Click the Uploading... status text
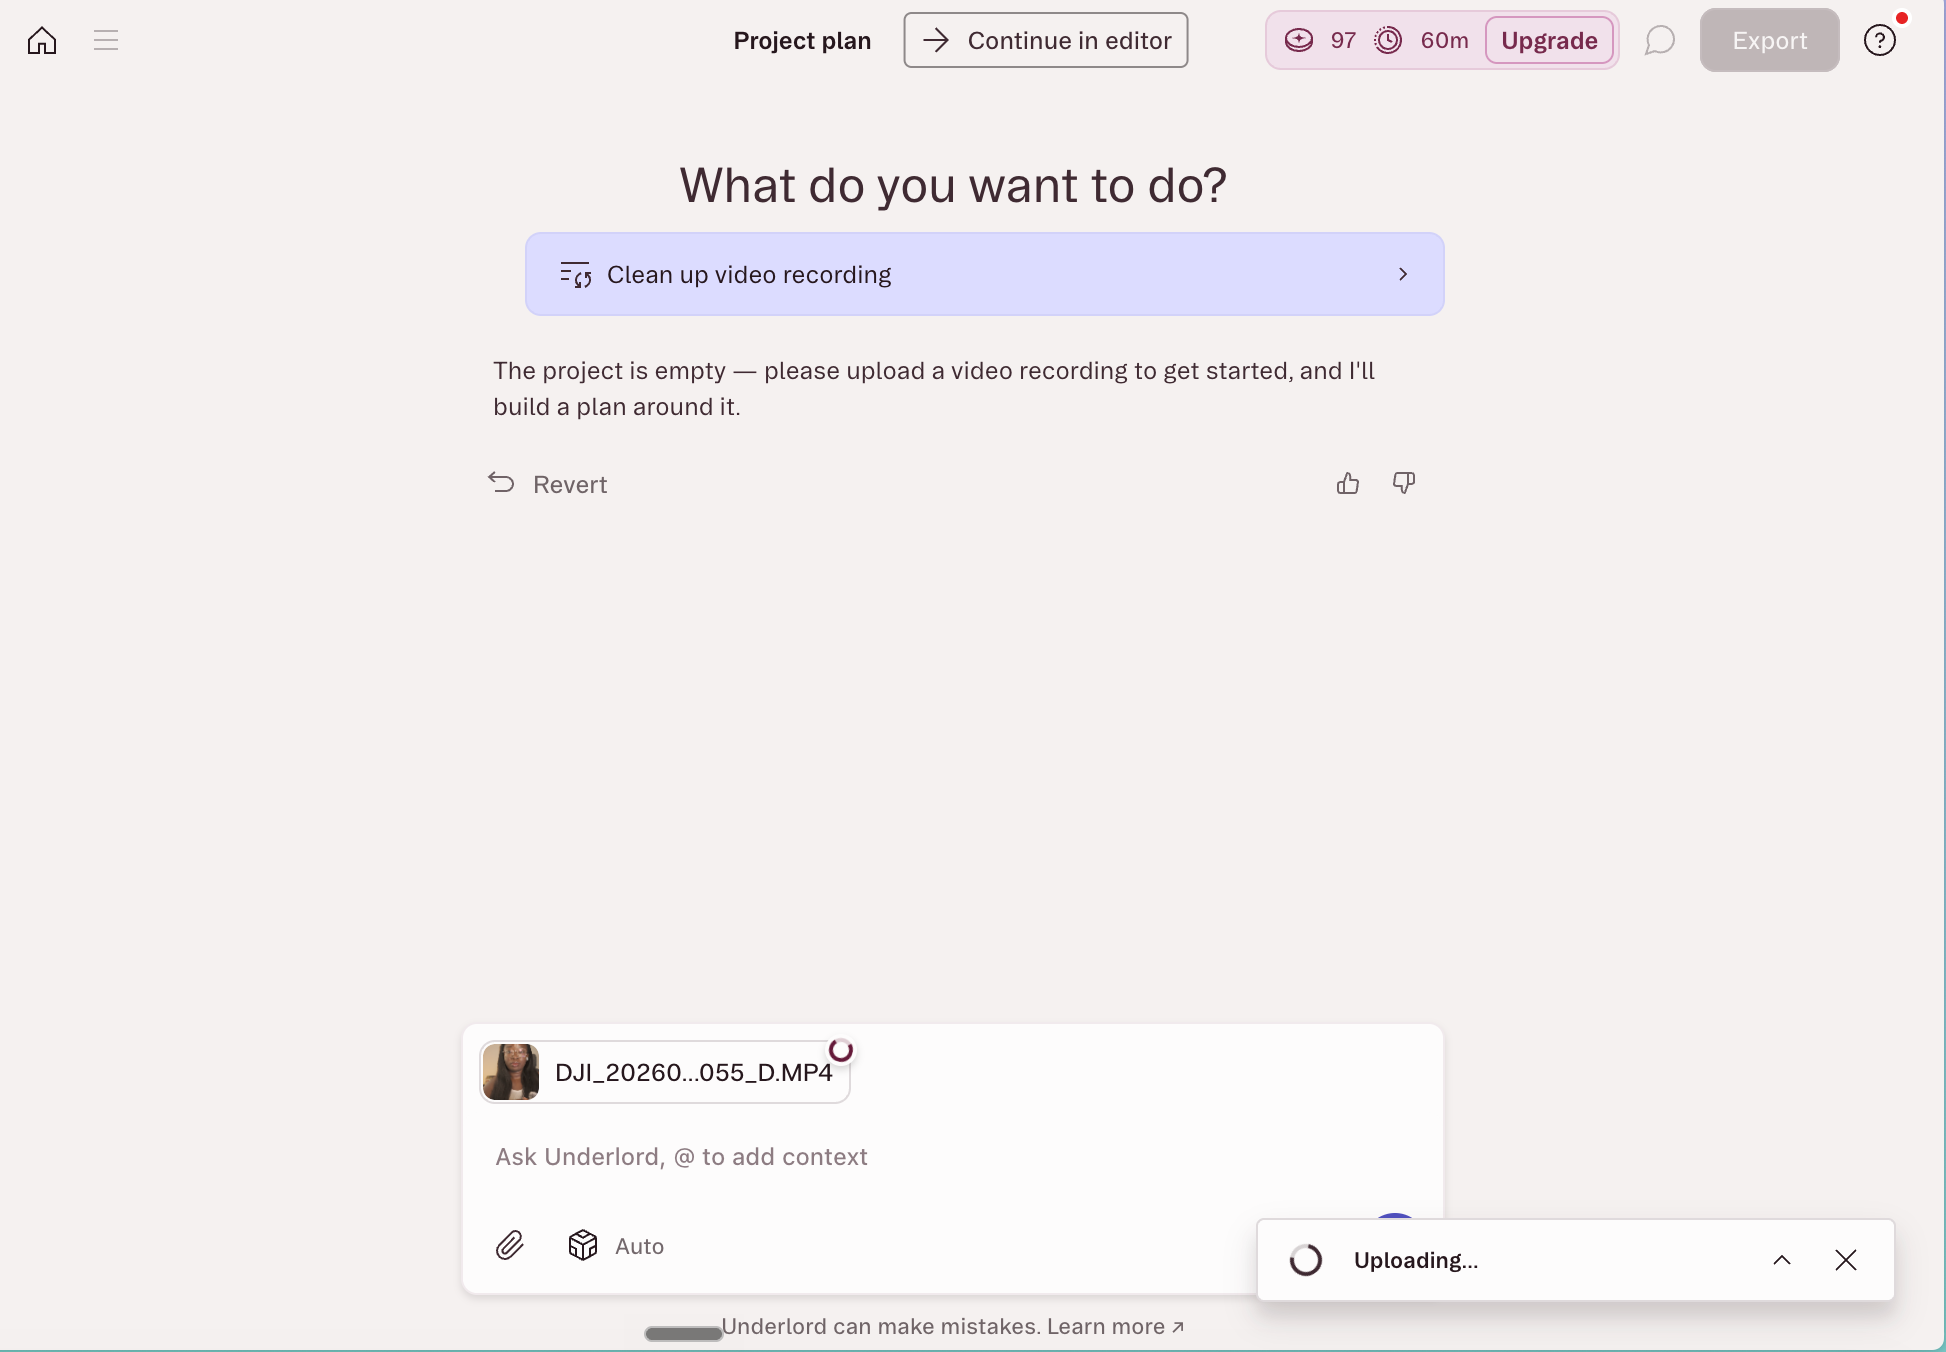 [x=1416, y=1260]
